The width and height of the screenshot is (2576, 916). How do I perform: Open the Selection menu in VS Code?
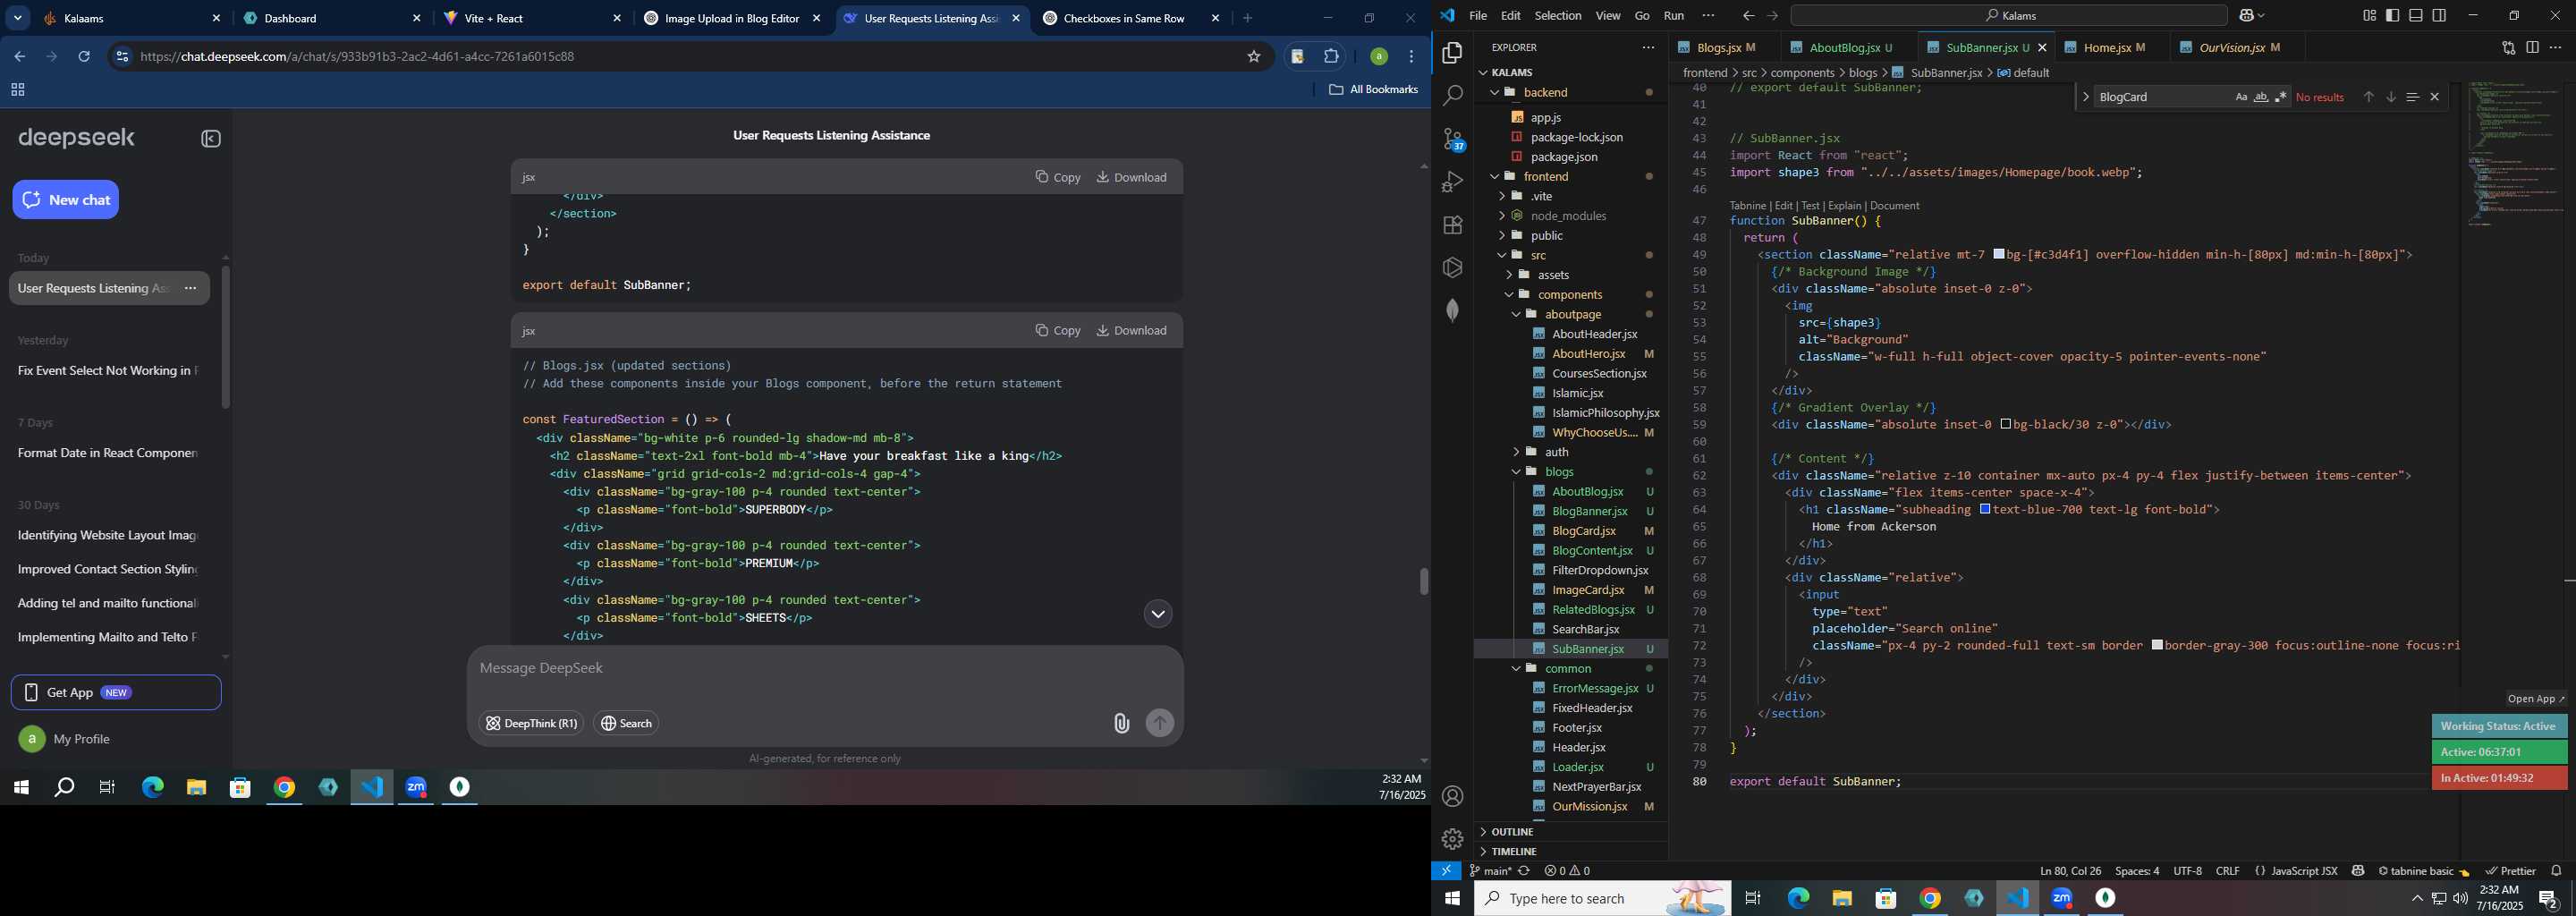pyautogui.click(x=1558, y=15)
